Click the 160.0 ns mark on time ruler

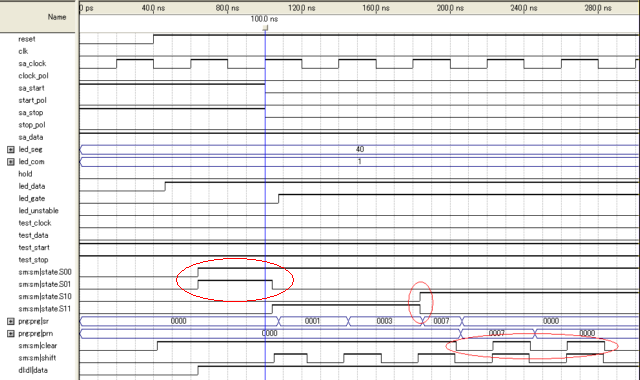point(376,8)
